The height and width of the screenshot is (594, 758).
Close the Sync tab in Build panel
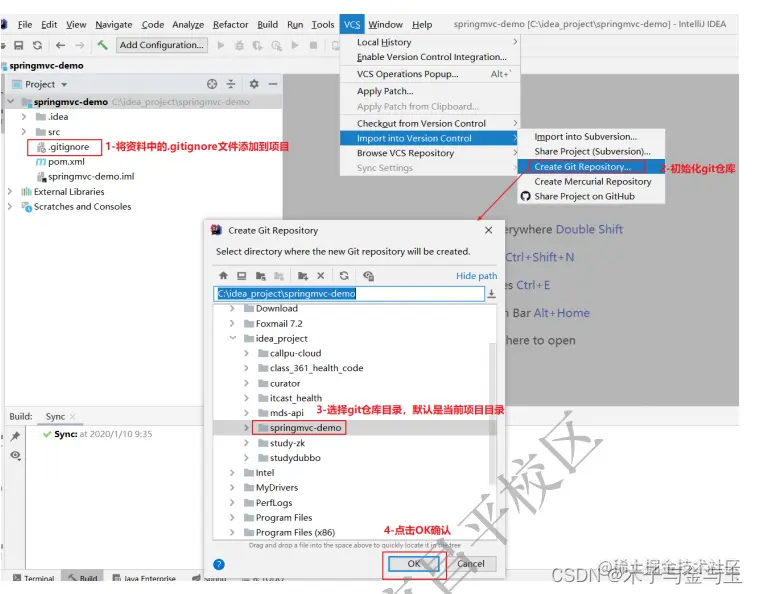73,416
